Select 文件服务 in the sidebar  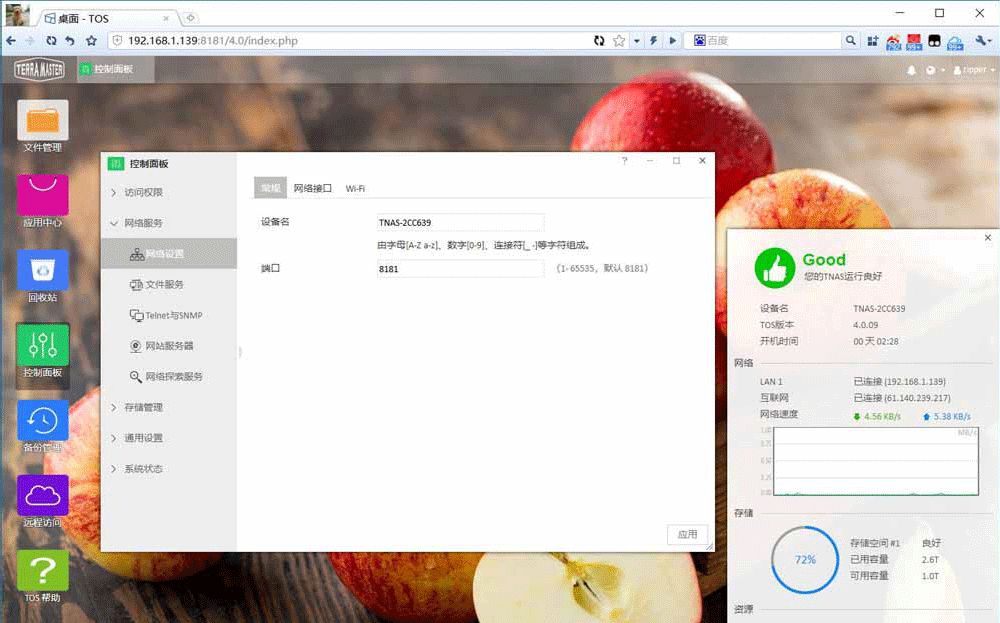164,285
